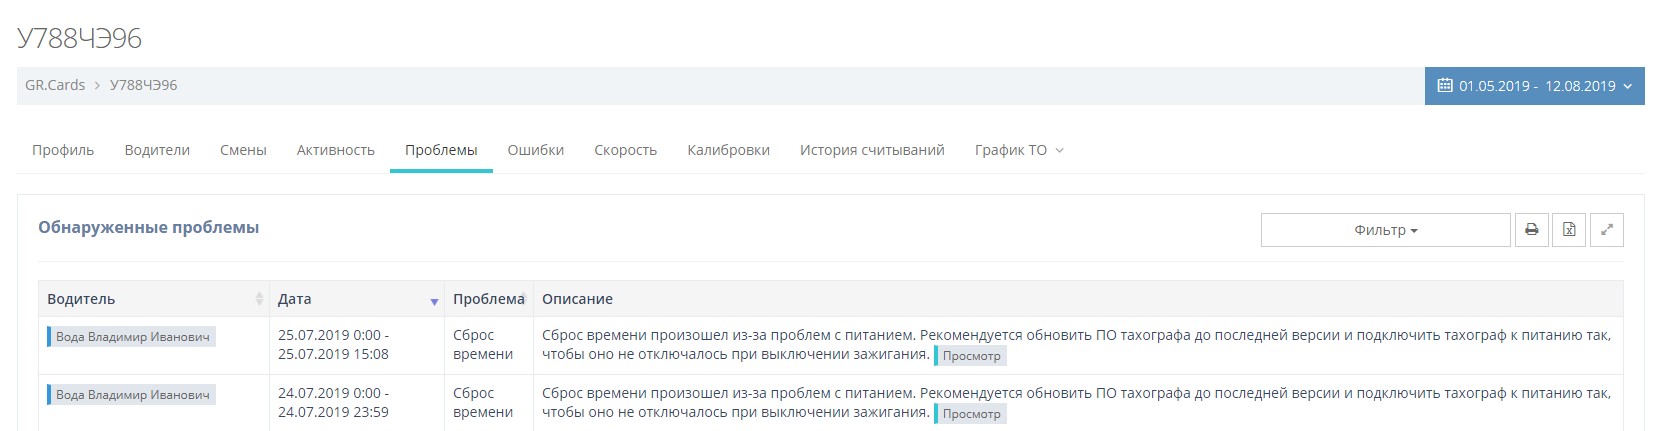The image size is (1663, 431).
Task: Select the История считываний tab
Action: click(x=872, y=150)
